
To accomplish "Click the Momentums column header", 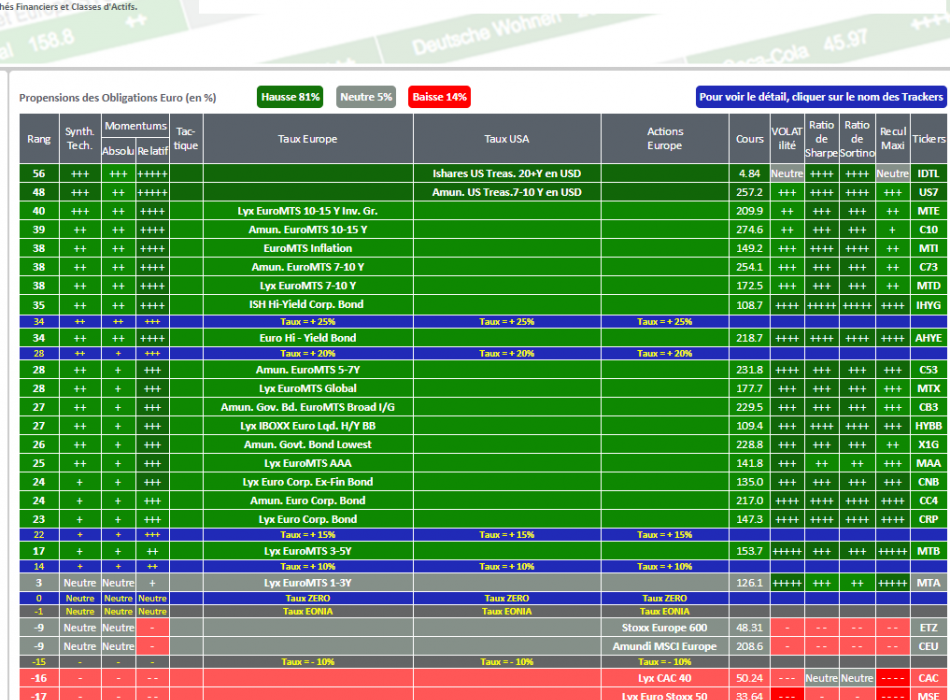I will [x=135, y=126].
